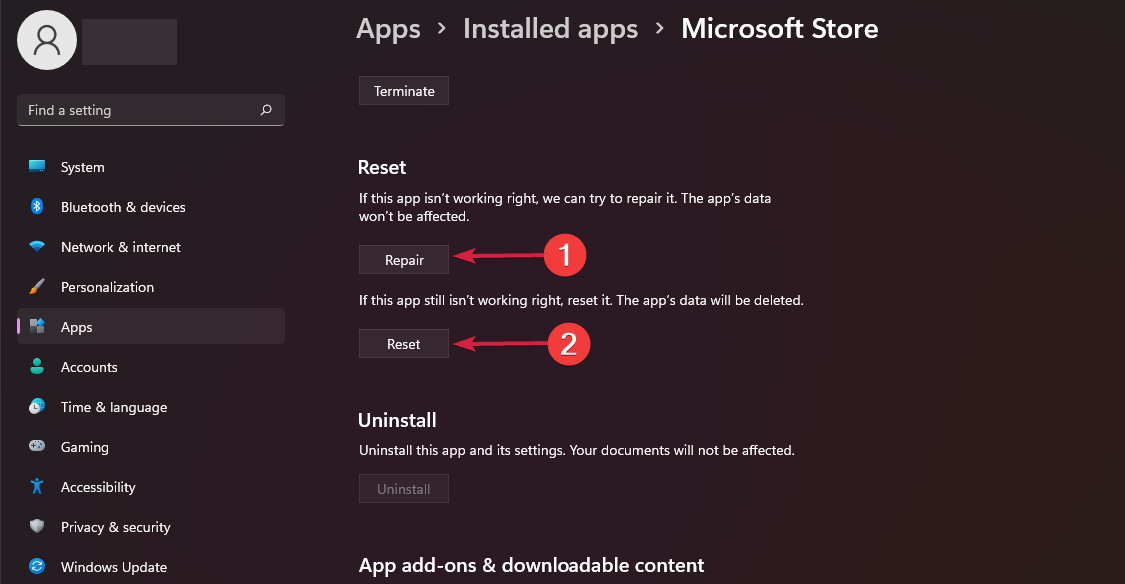This screenshot has width=1125, height=584.
Task: Click the user profile avatar
Action: [x=47, y=40]
